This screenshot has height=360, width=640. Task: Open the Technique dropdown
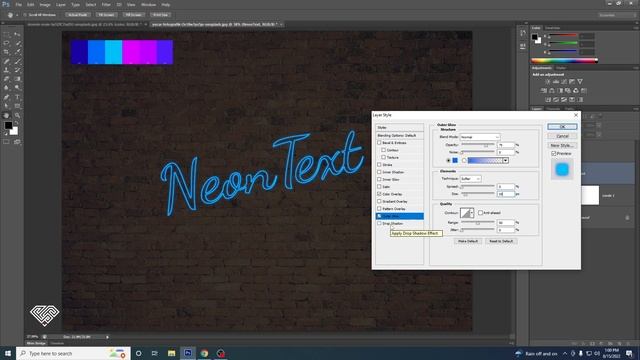pos(471,179)
